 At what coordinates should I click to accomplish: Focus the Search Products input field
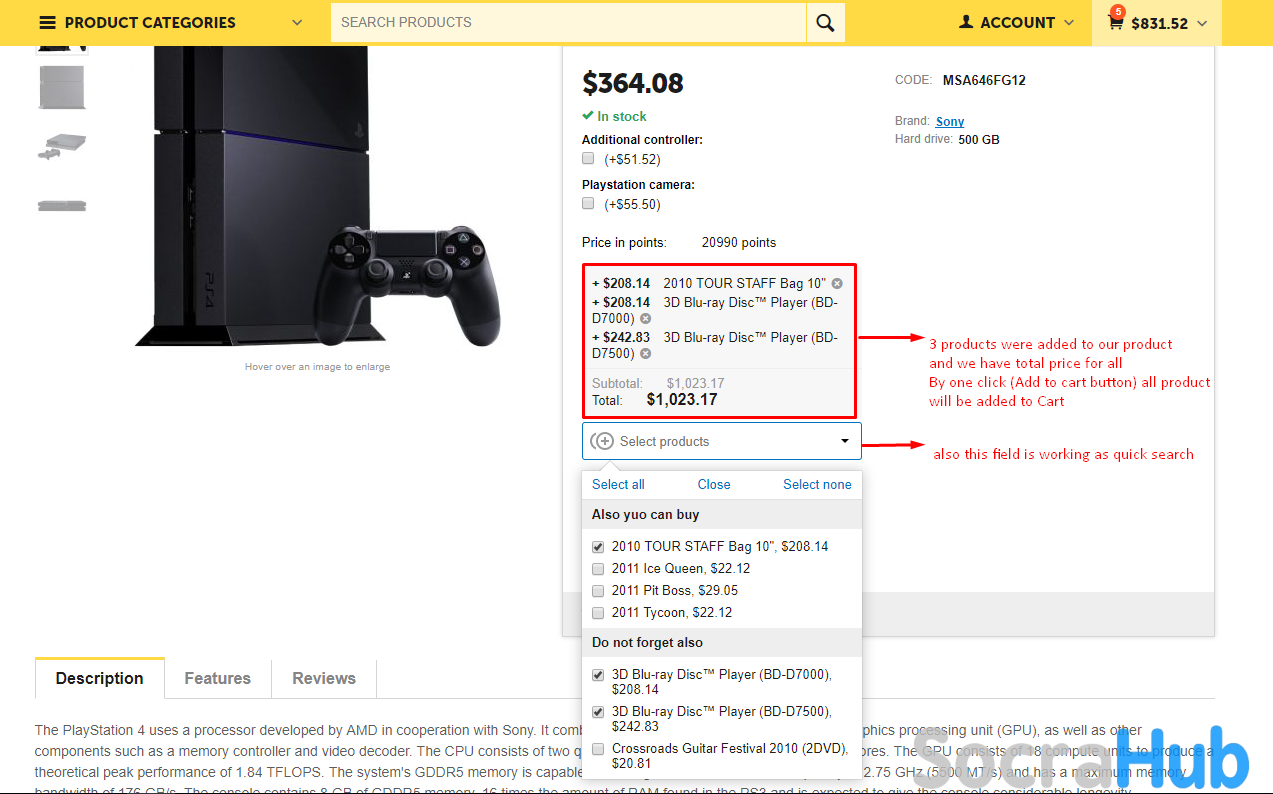[x=568, y=23]
